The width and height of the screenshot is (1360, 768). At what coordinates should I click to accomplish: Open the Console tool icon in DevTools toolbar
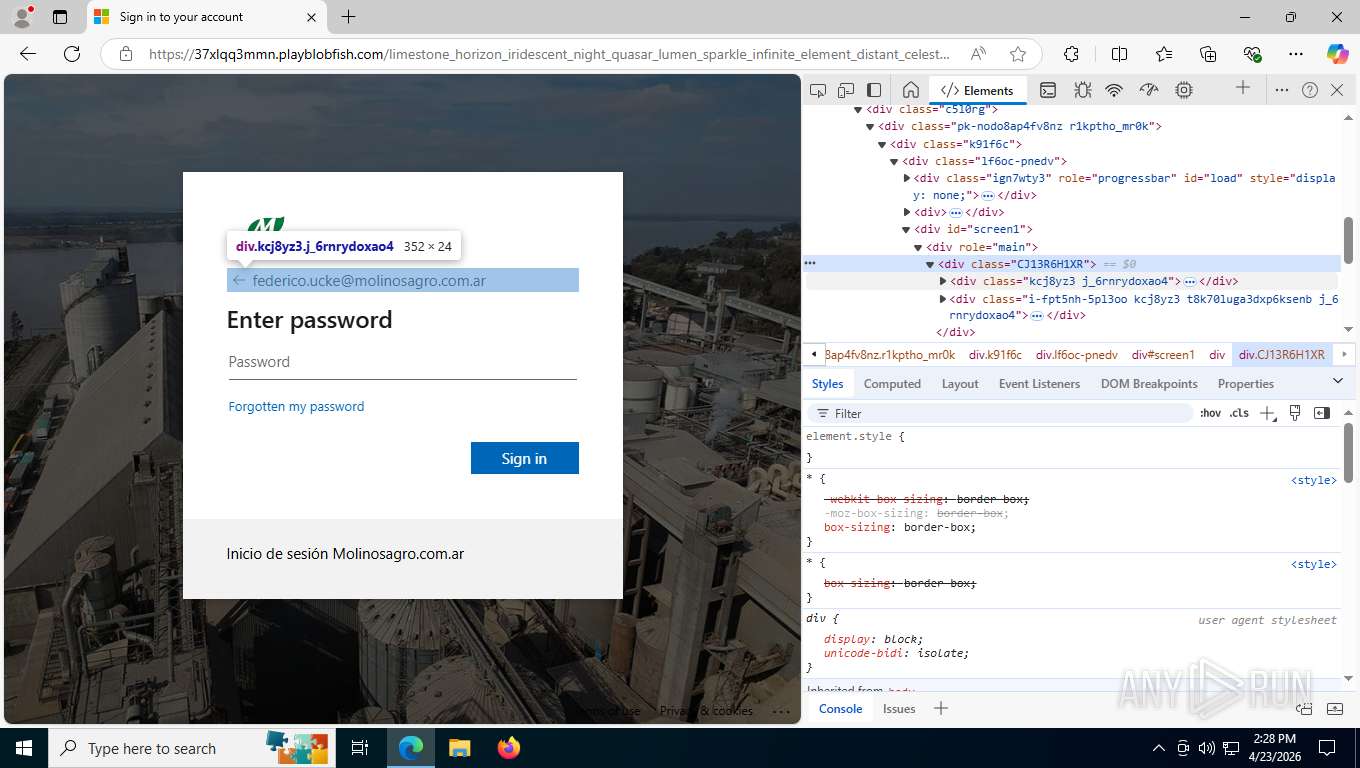click(x=1047, y=90)
